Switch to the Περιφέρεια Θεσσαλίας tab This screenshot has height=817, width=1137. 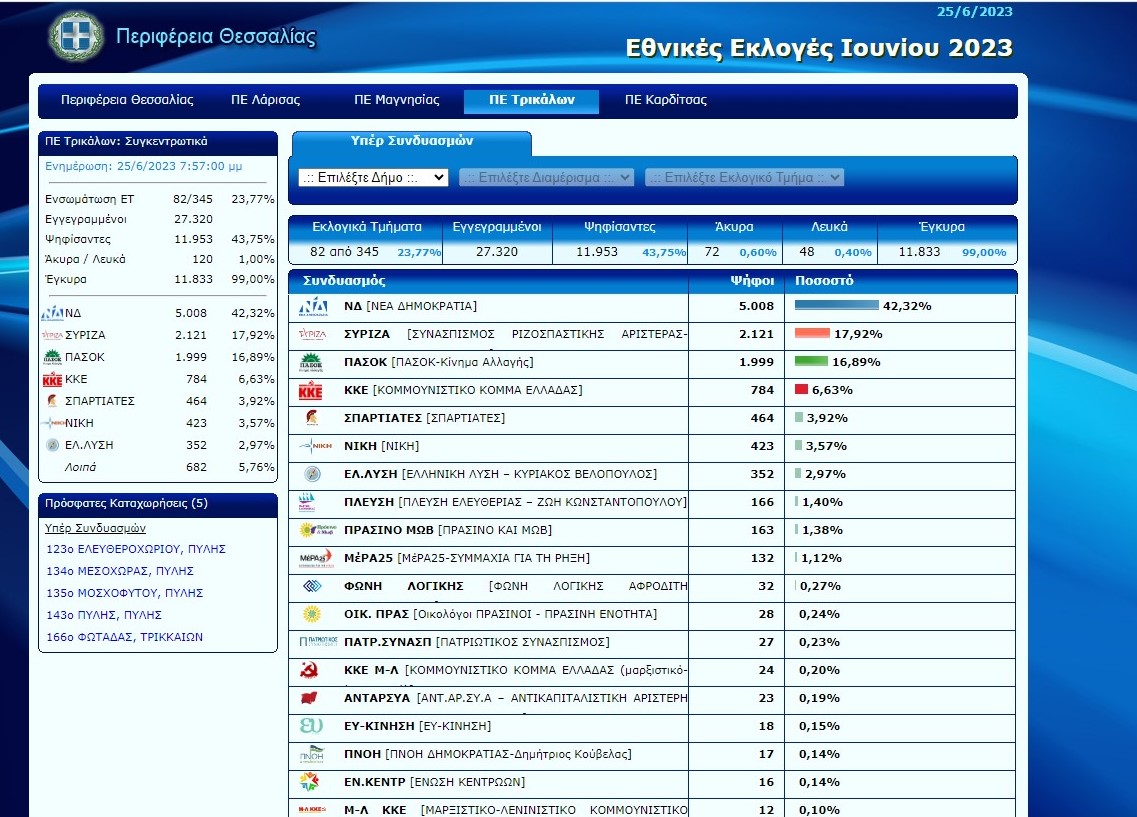[x=127, y=100]
